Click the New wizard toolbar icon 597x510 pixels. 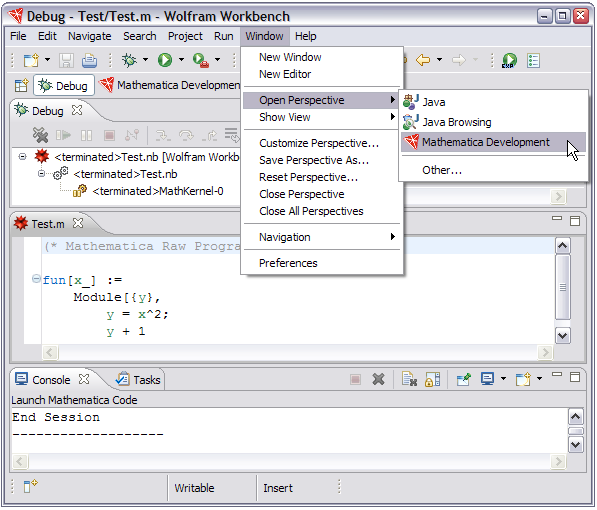tap(31, 60)
